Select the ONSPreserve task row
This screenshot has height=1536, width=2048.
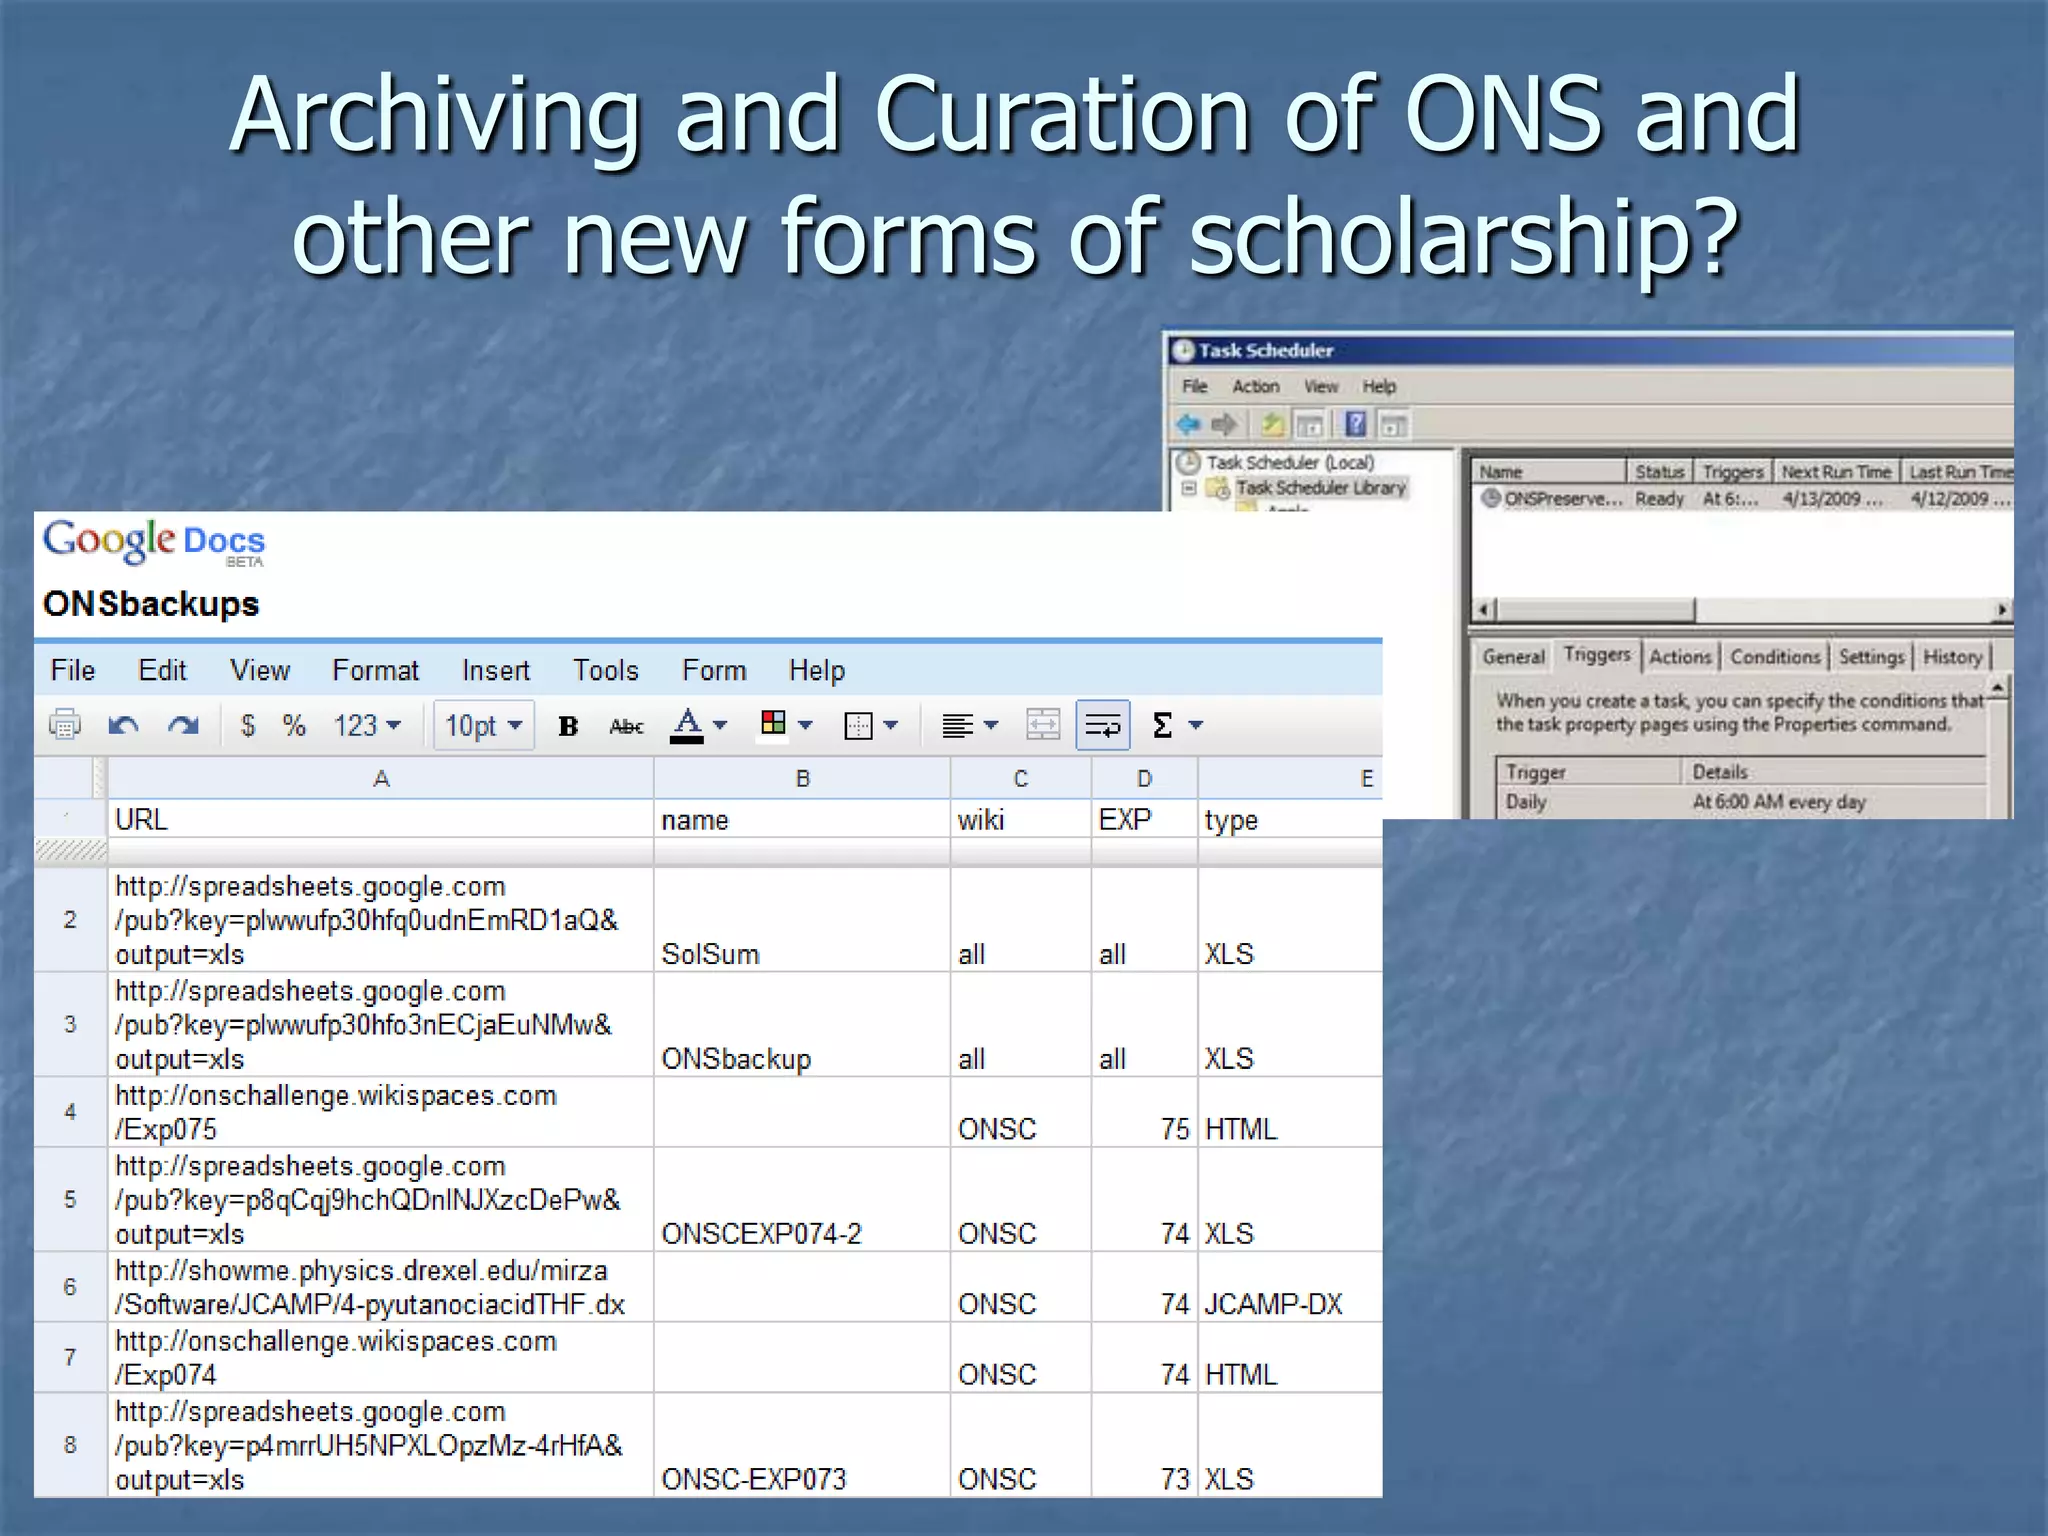coord(1561,498)
